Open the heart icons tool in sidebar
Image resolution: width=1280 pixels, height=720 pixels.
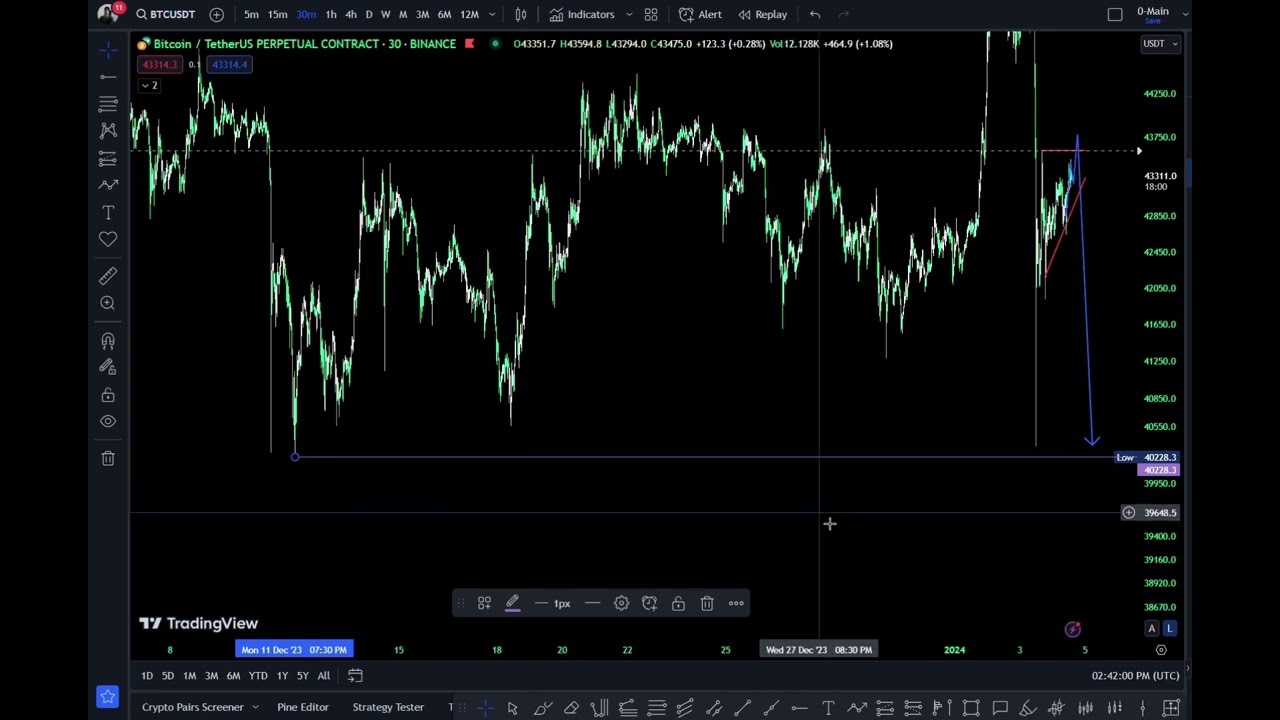tap(108, 239)
